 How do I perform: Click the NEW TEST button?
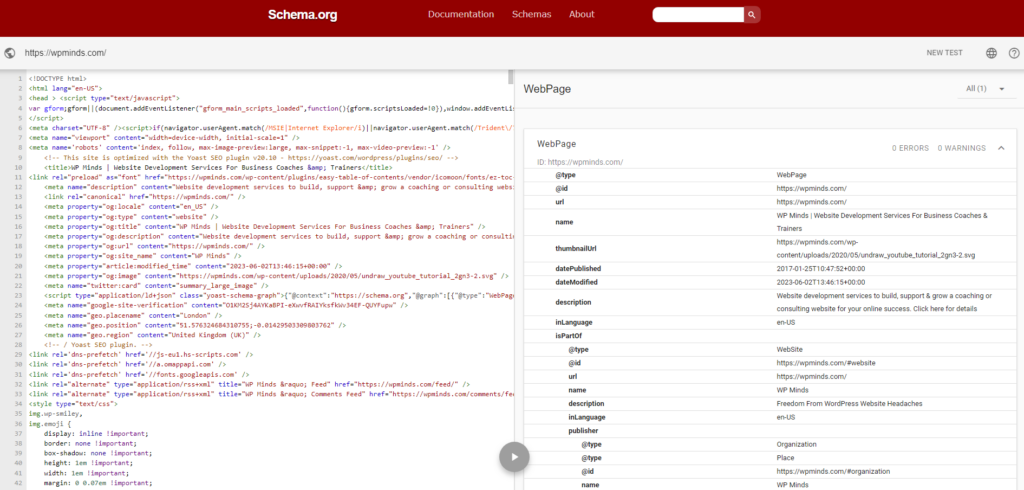tap(944, 53)
